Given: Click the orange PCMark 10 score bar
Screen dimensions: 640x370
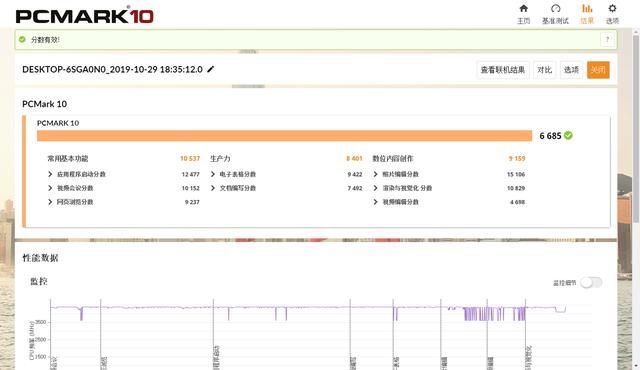Looking at the screenshot, I should [x=284, y=136].
